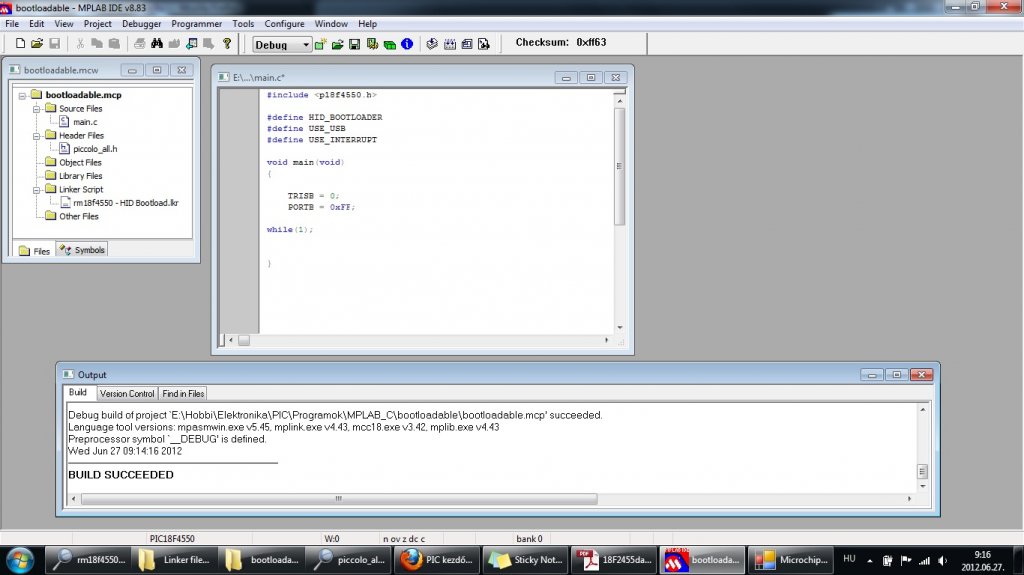
Task: Click the green box package icon
Action: 390,44
